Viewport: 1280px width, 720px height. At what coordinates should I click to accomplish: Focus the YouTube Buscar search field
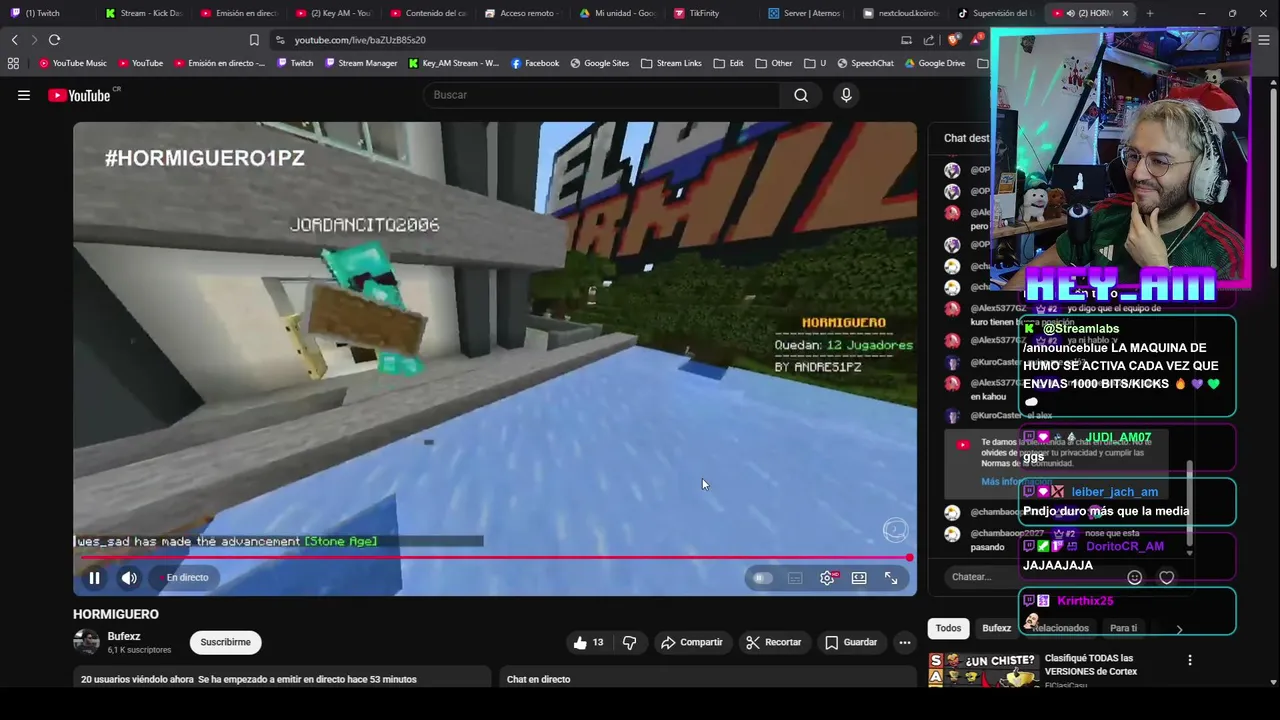click(x=601, y=95)
